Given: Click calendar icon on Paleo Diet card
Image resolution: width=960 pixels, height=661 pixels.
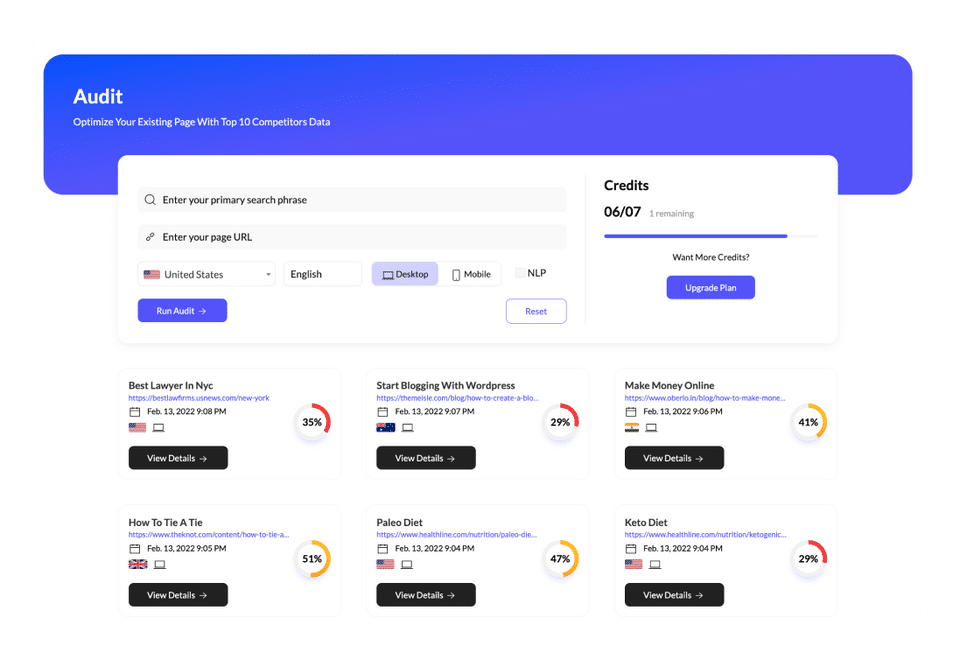Looking at the screenshot, I should click(383, 549).
